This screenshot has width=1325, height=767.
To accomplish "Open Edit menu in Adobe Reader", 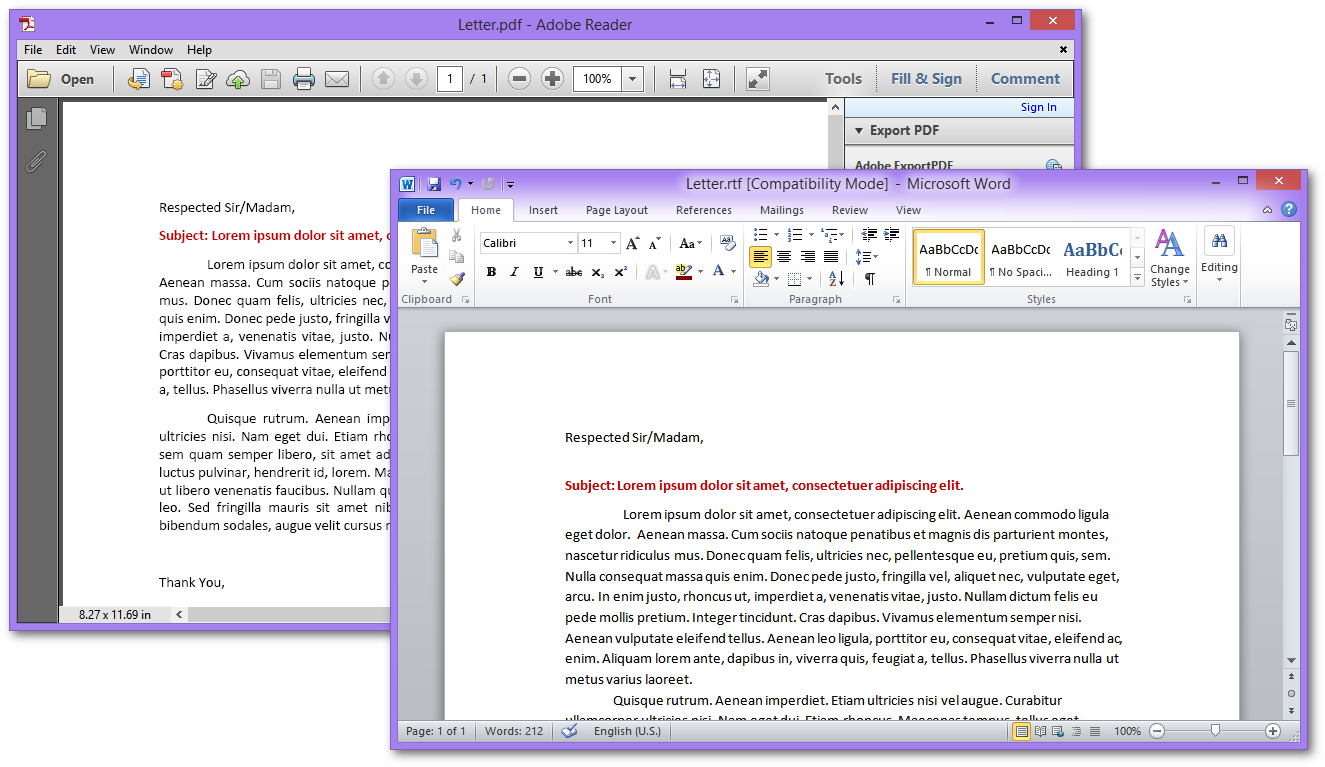I will click(66, 50).
